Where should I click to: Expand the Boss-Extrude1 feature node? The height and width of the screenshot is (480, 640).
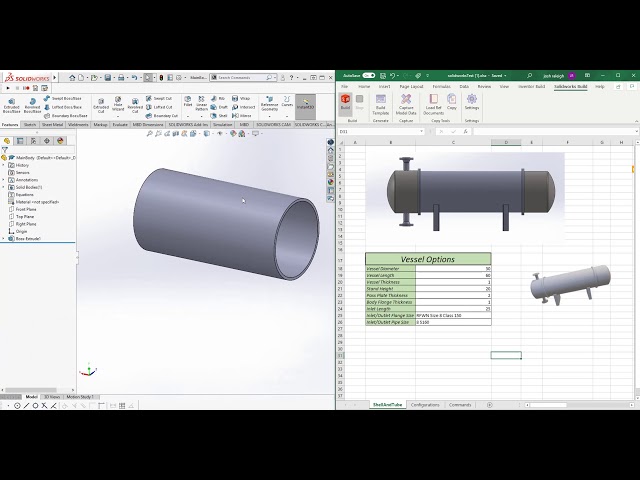[x=4, y=239]
